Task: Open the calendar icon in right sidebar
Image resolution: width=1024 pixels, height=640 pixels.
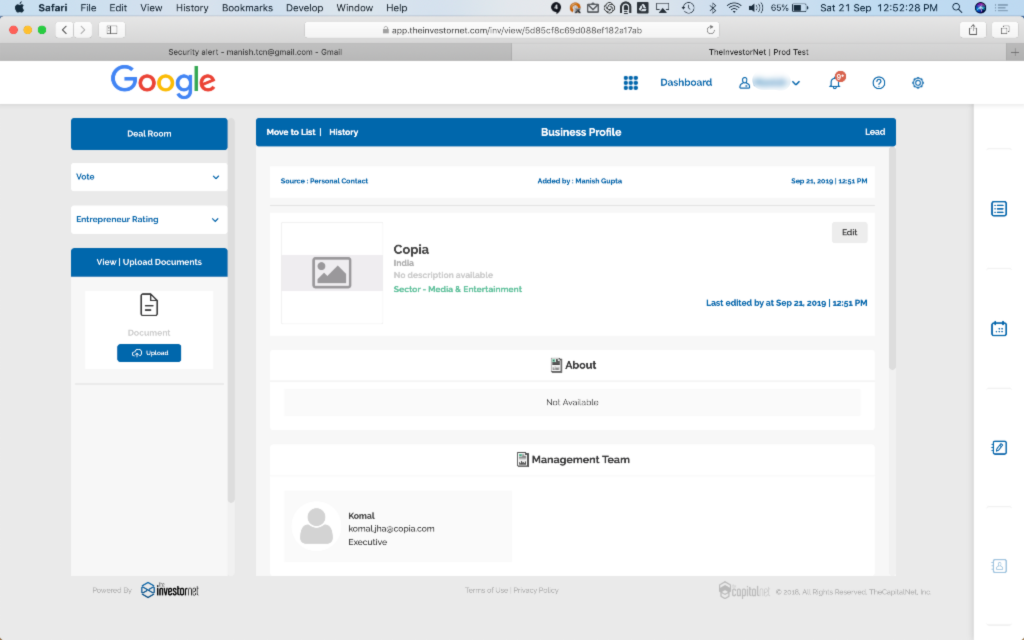Action: click(999, 328)
